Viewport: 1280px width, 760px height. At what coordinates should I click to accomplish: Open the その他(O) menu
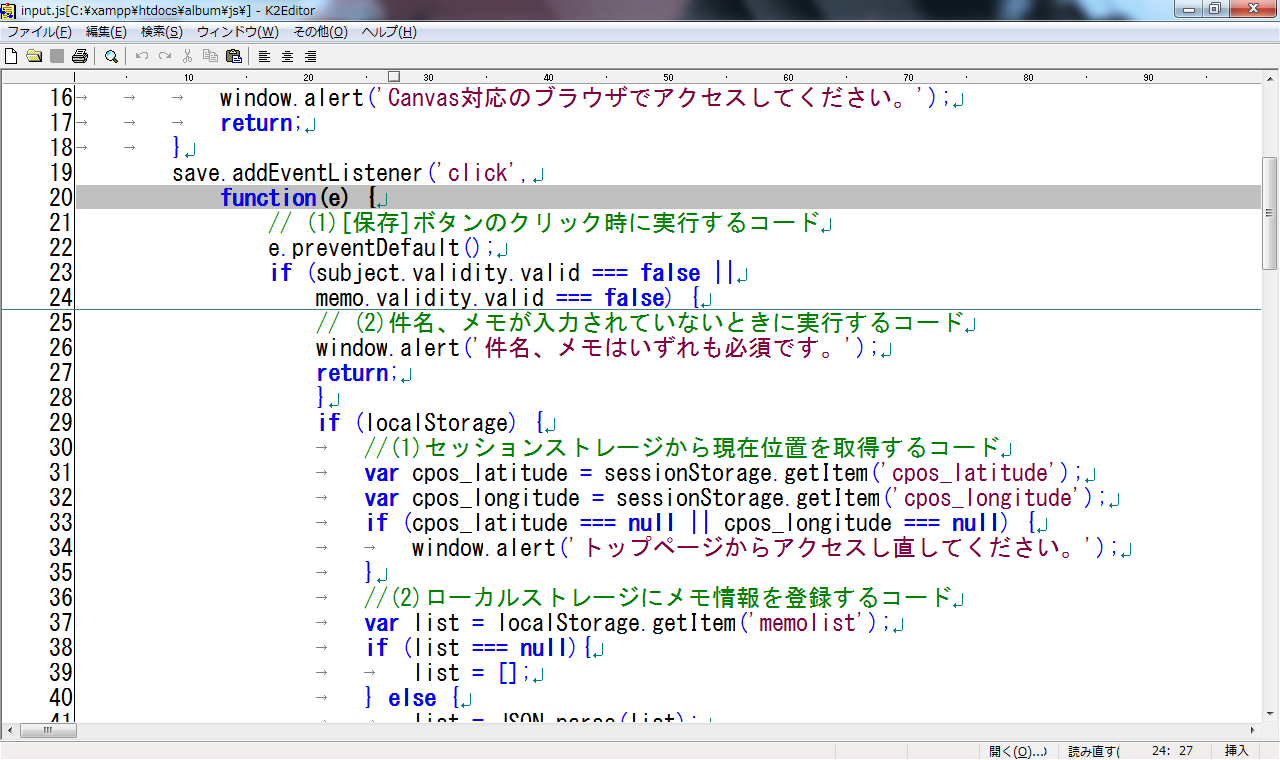click(320, 32)
